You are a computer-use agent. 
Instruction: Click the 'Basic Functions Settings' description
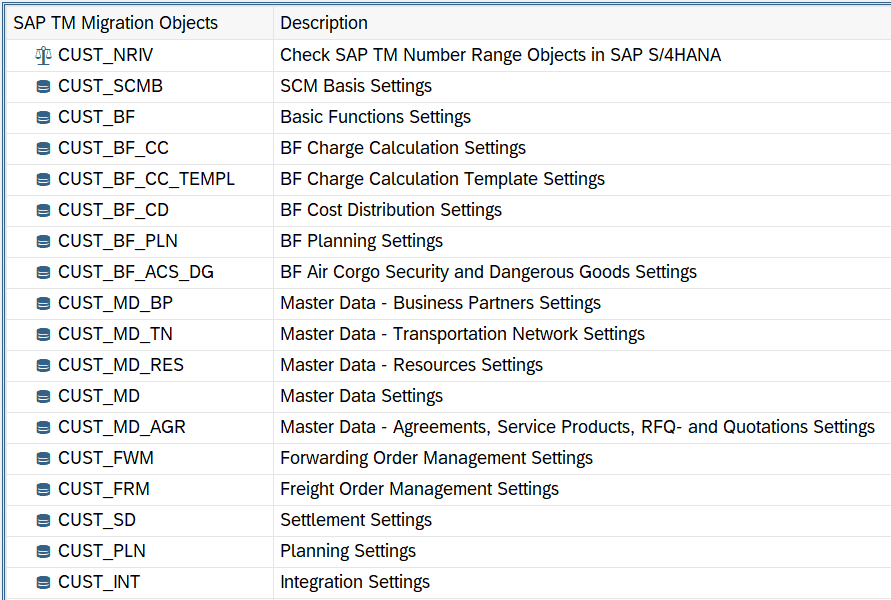click(x=376, y=117)
